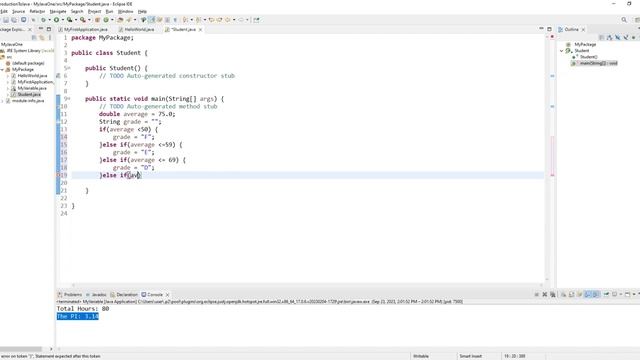Open the External Tools dropdown arrow
This screenshot has height=360, width=640.
coord(89,20)
